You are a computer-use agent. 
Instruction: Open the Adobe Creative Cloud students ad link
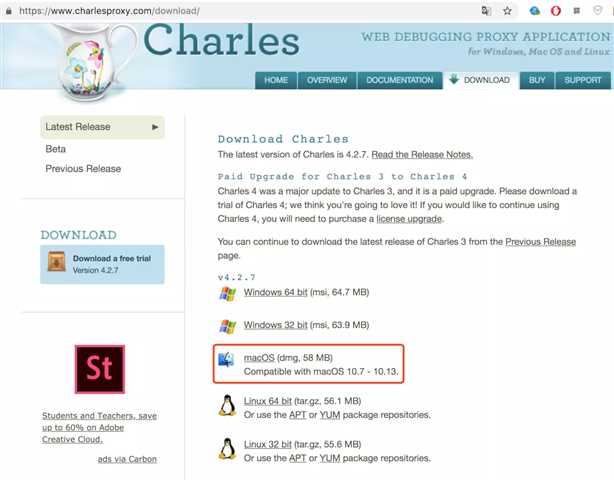click(99, 428)
